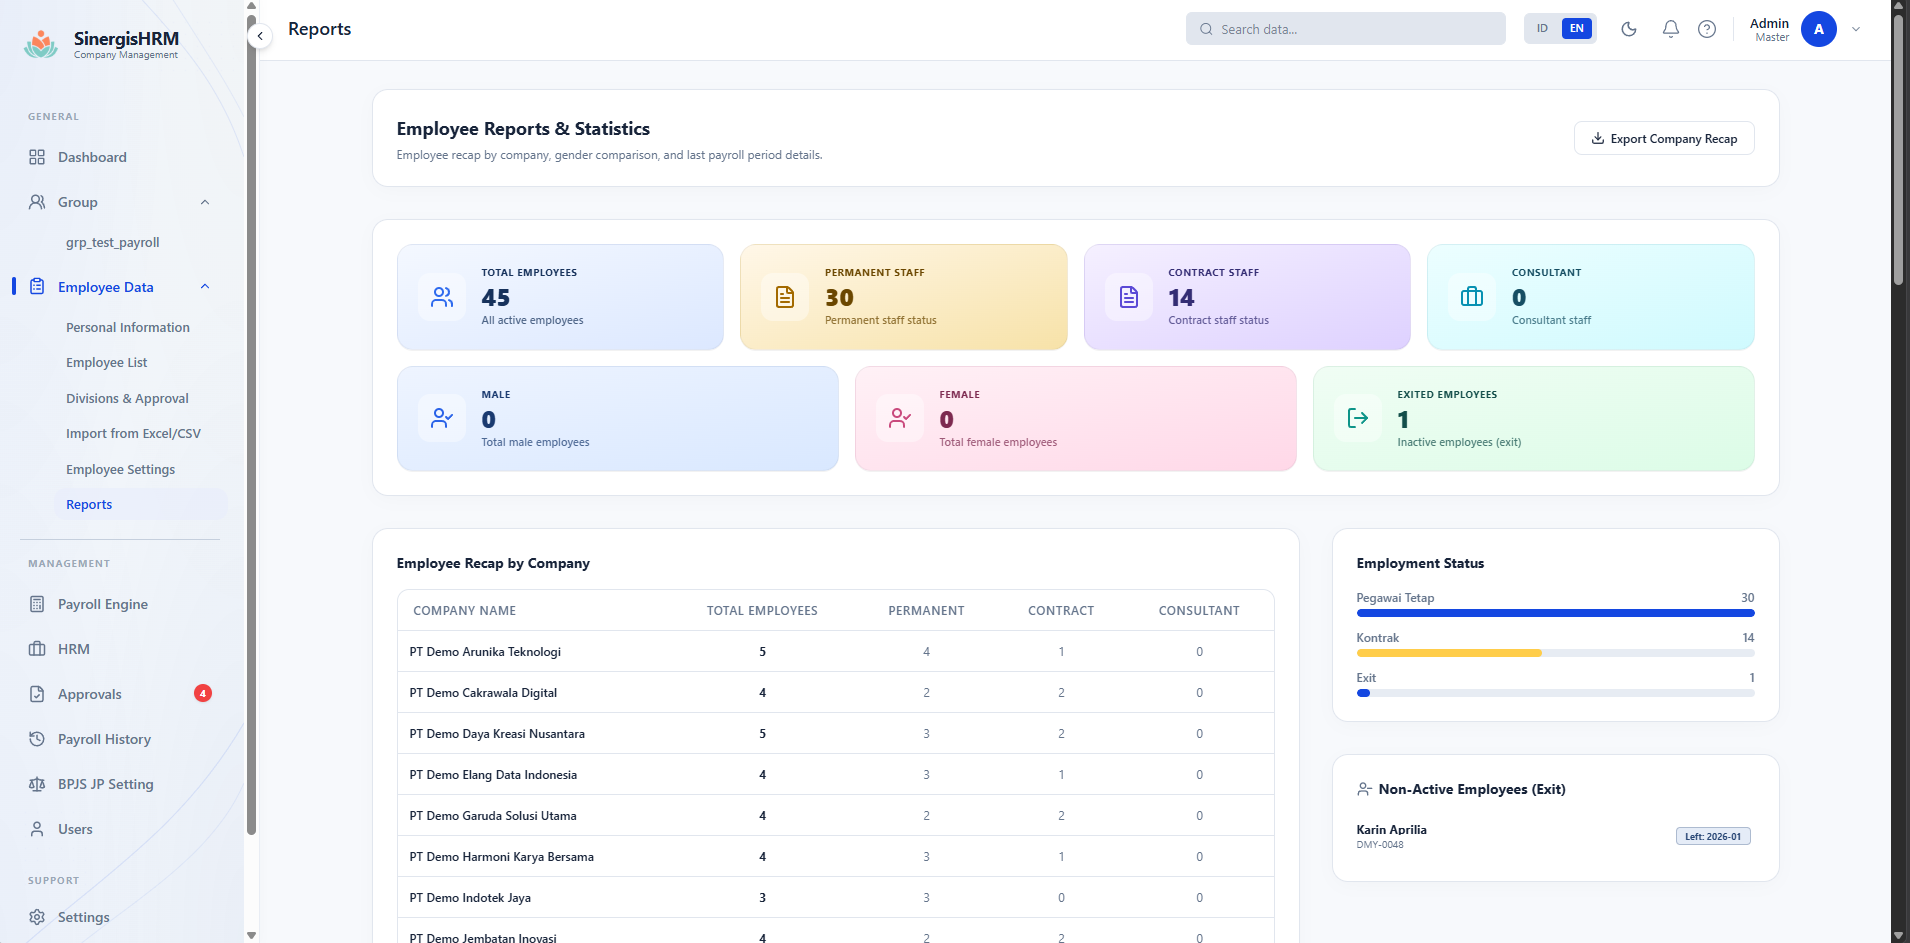Viewport: 1910px width, 943px height.
Task: Select the PT Demo Arunika Teknologi row
Action: coord(835,651)
